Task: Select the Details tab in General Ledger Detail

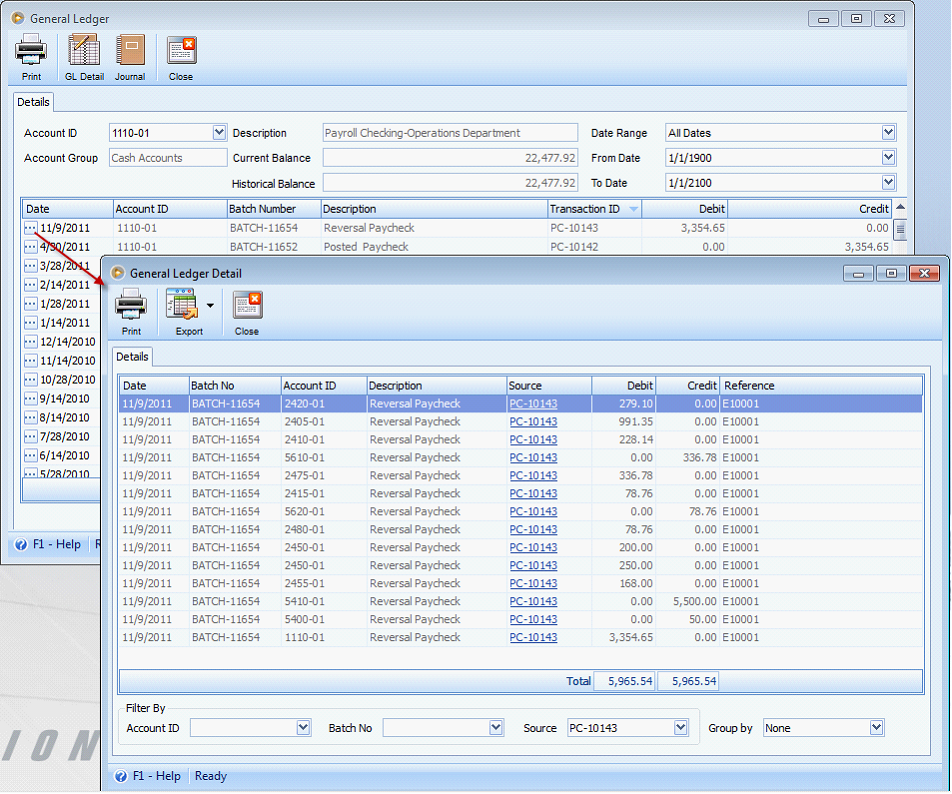Action: point(132,356)
